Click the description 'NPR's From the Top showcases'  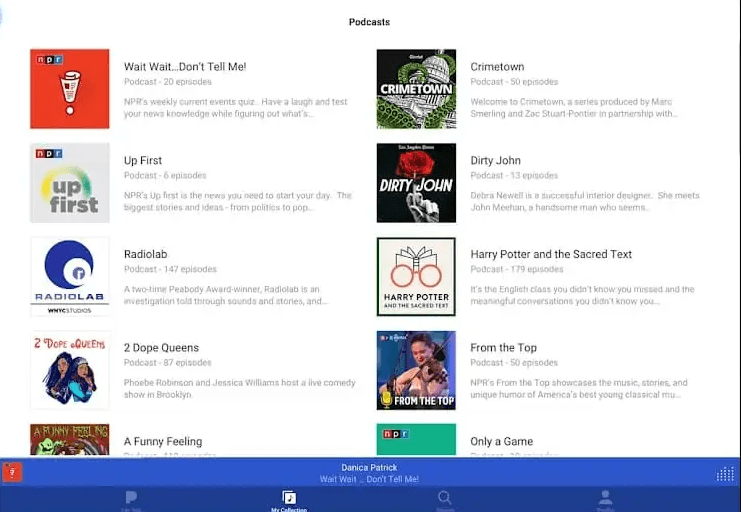(579, 388)
